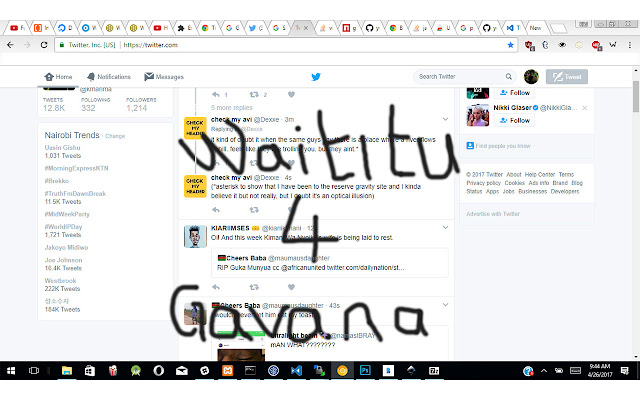Open Photoshop from the taskbar
640x400 pixels.
[365, 370]
